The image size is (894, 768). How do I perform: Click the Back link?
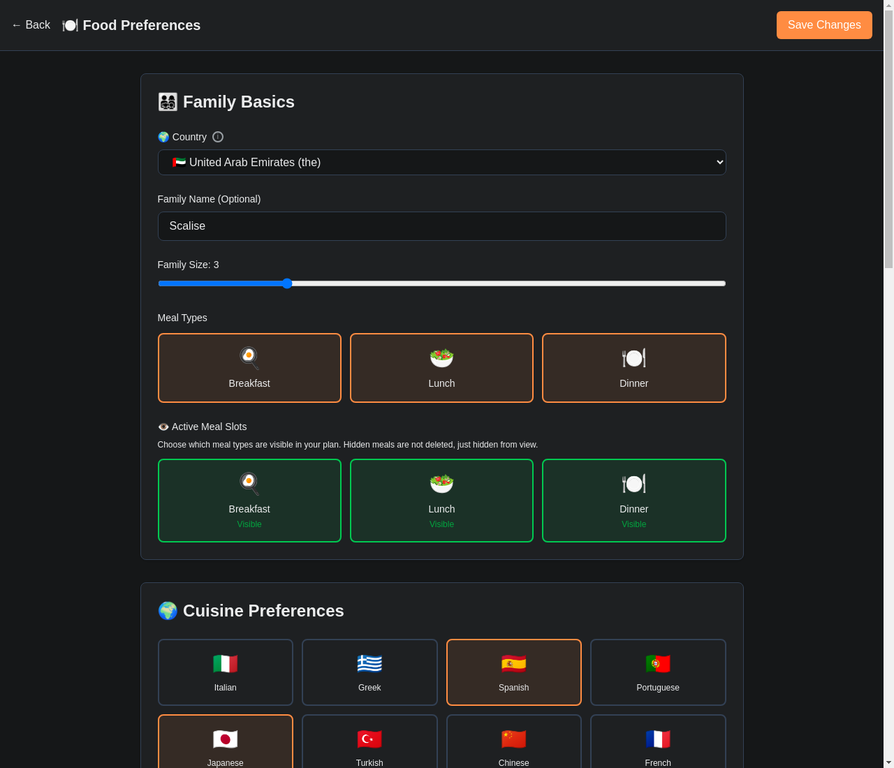[x=30, y=24]
